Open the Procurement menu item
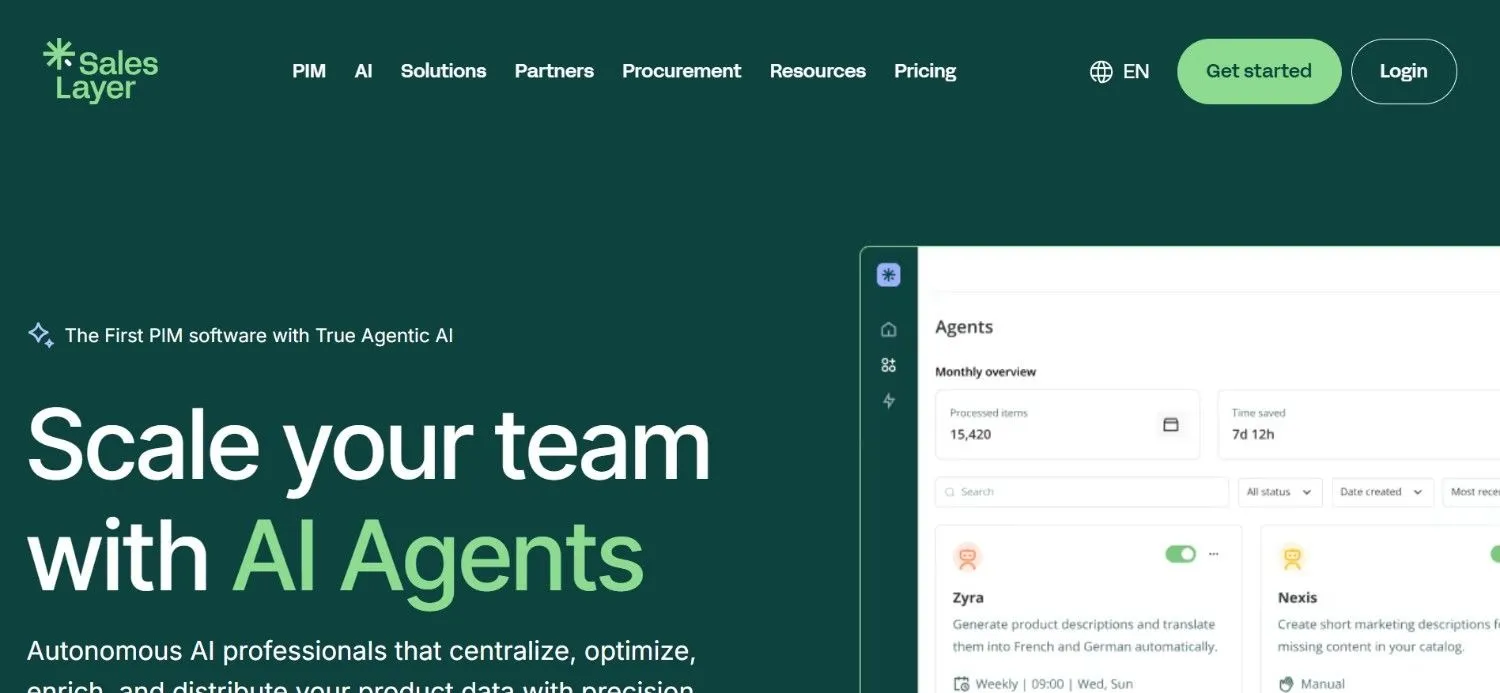The height and width of the screenshot is (693, 1500). [x=681, y=71]
